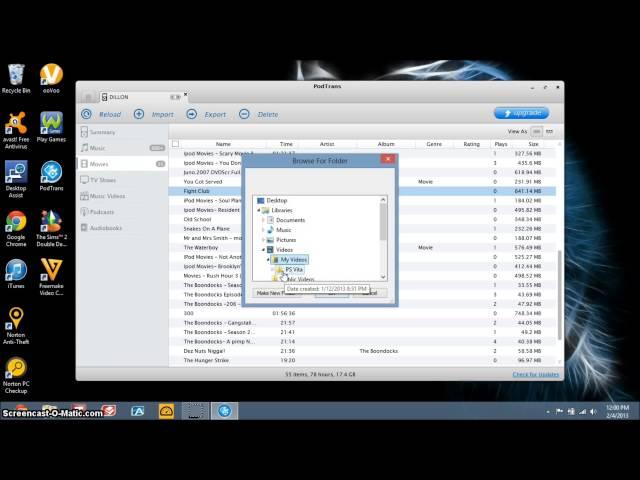This screenshot has height=480, width=640.
Task: Sort list by Time column header
Action: [286, 144]
